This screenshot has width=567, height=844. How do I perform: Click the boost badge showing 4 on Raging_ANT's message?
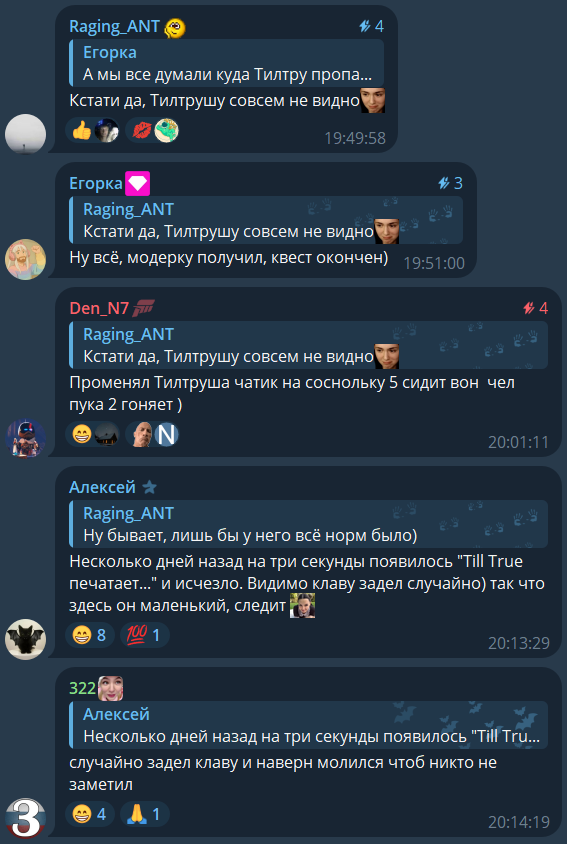click(372, 26)
